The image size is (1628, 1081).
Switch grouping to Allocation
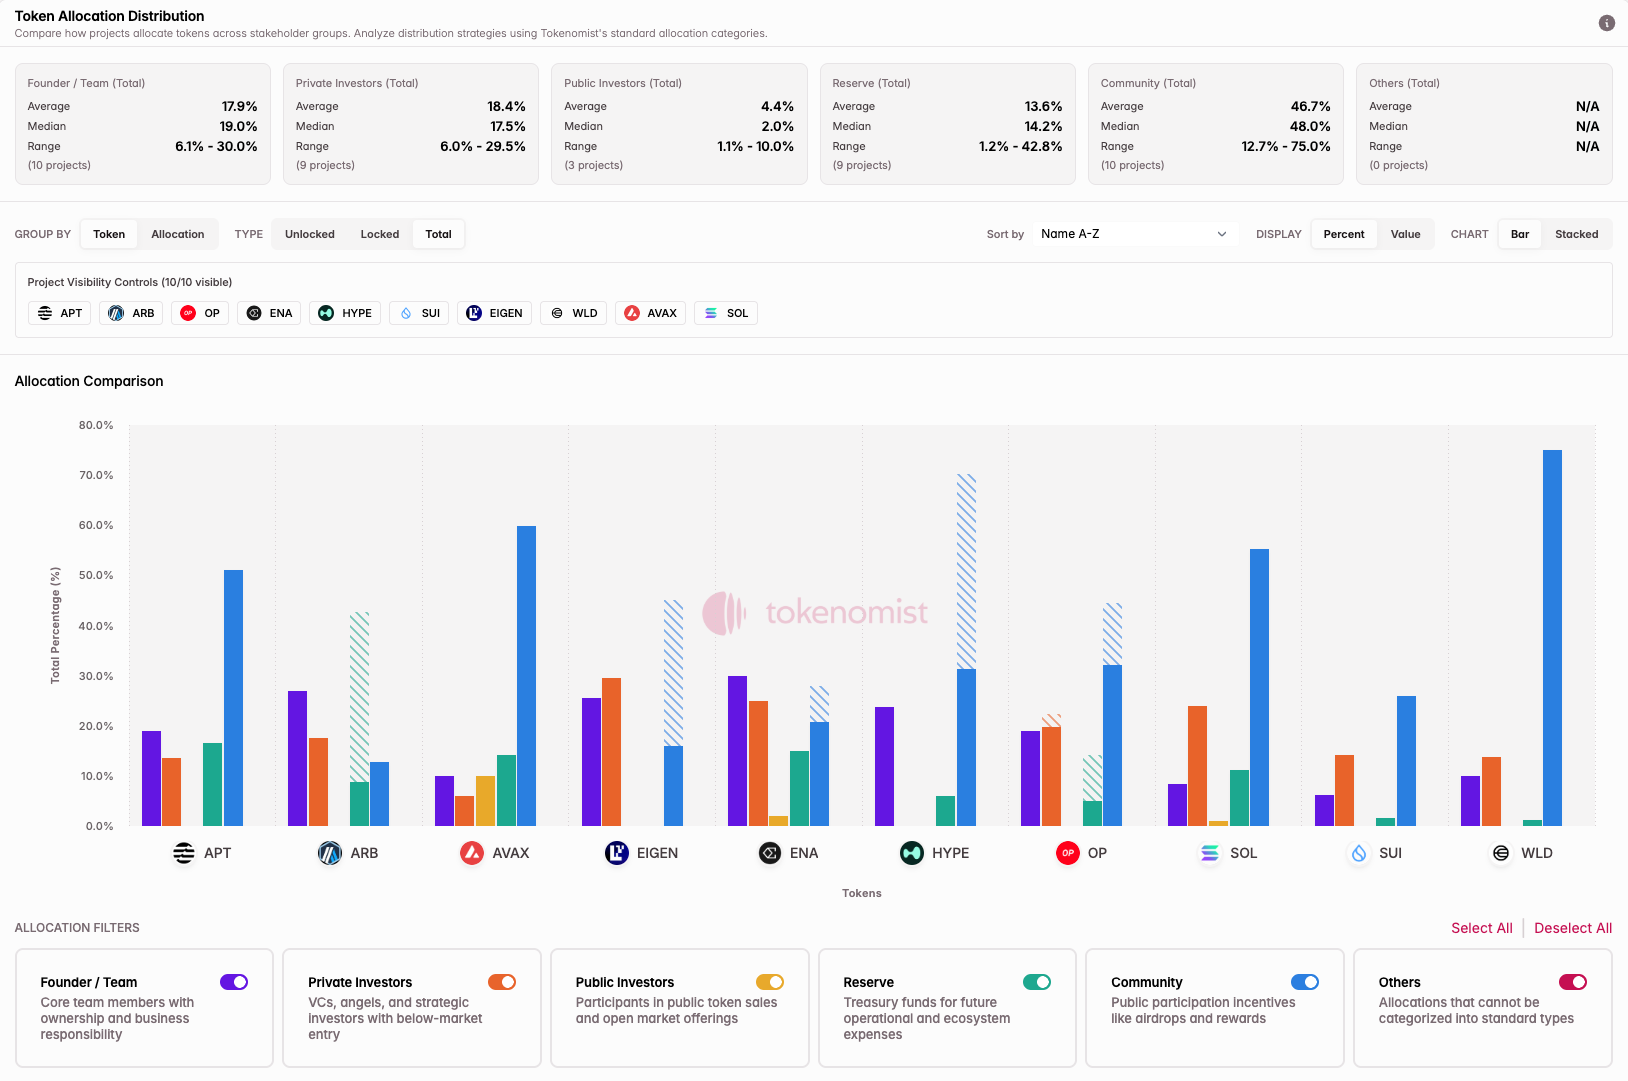coord(177,234)
